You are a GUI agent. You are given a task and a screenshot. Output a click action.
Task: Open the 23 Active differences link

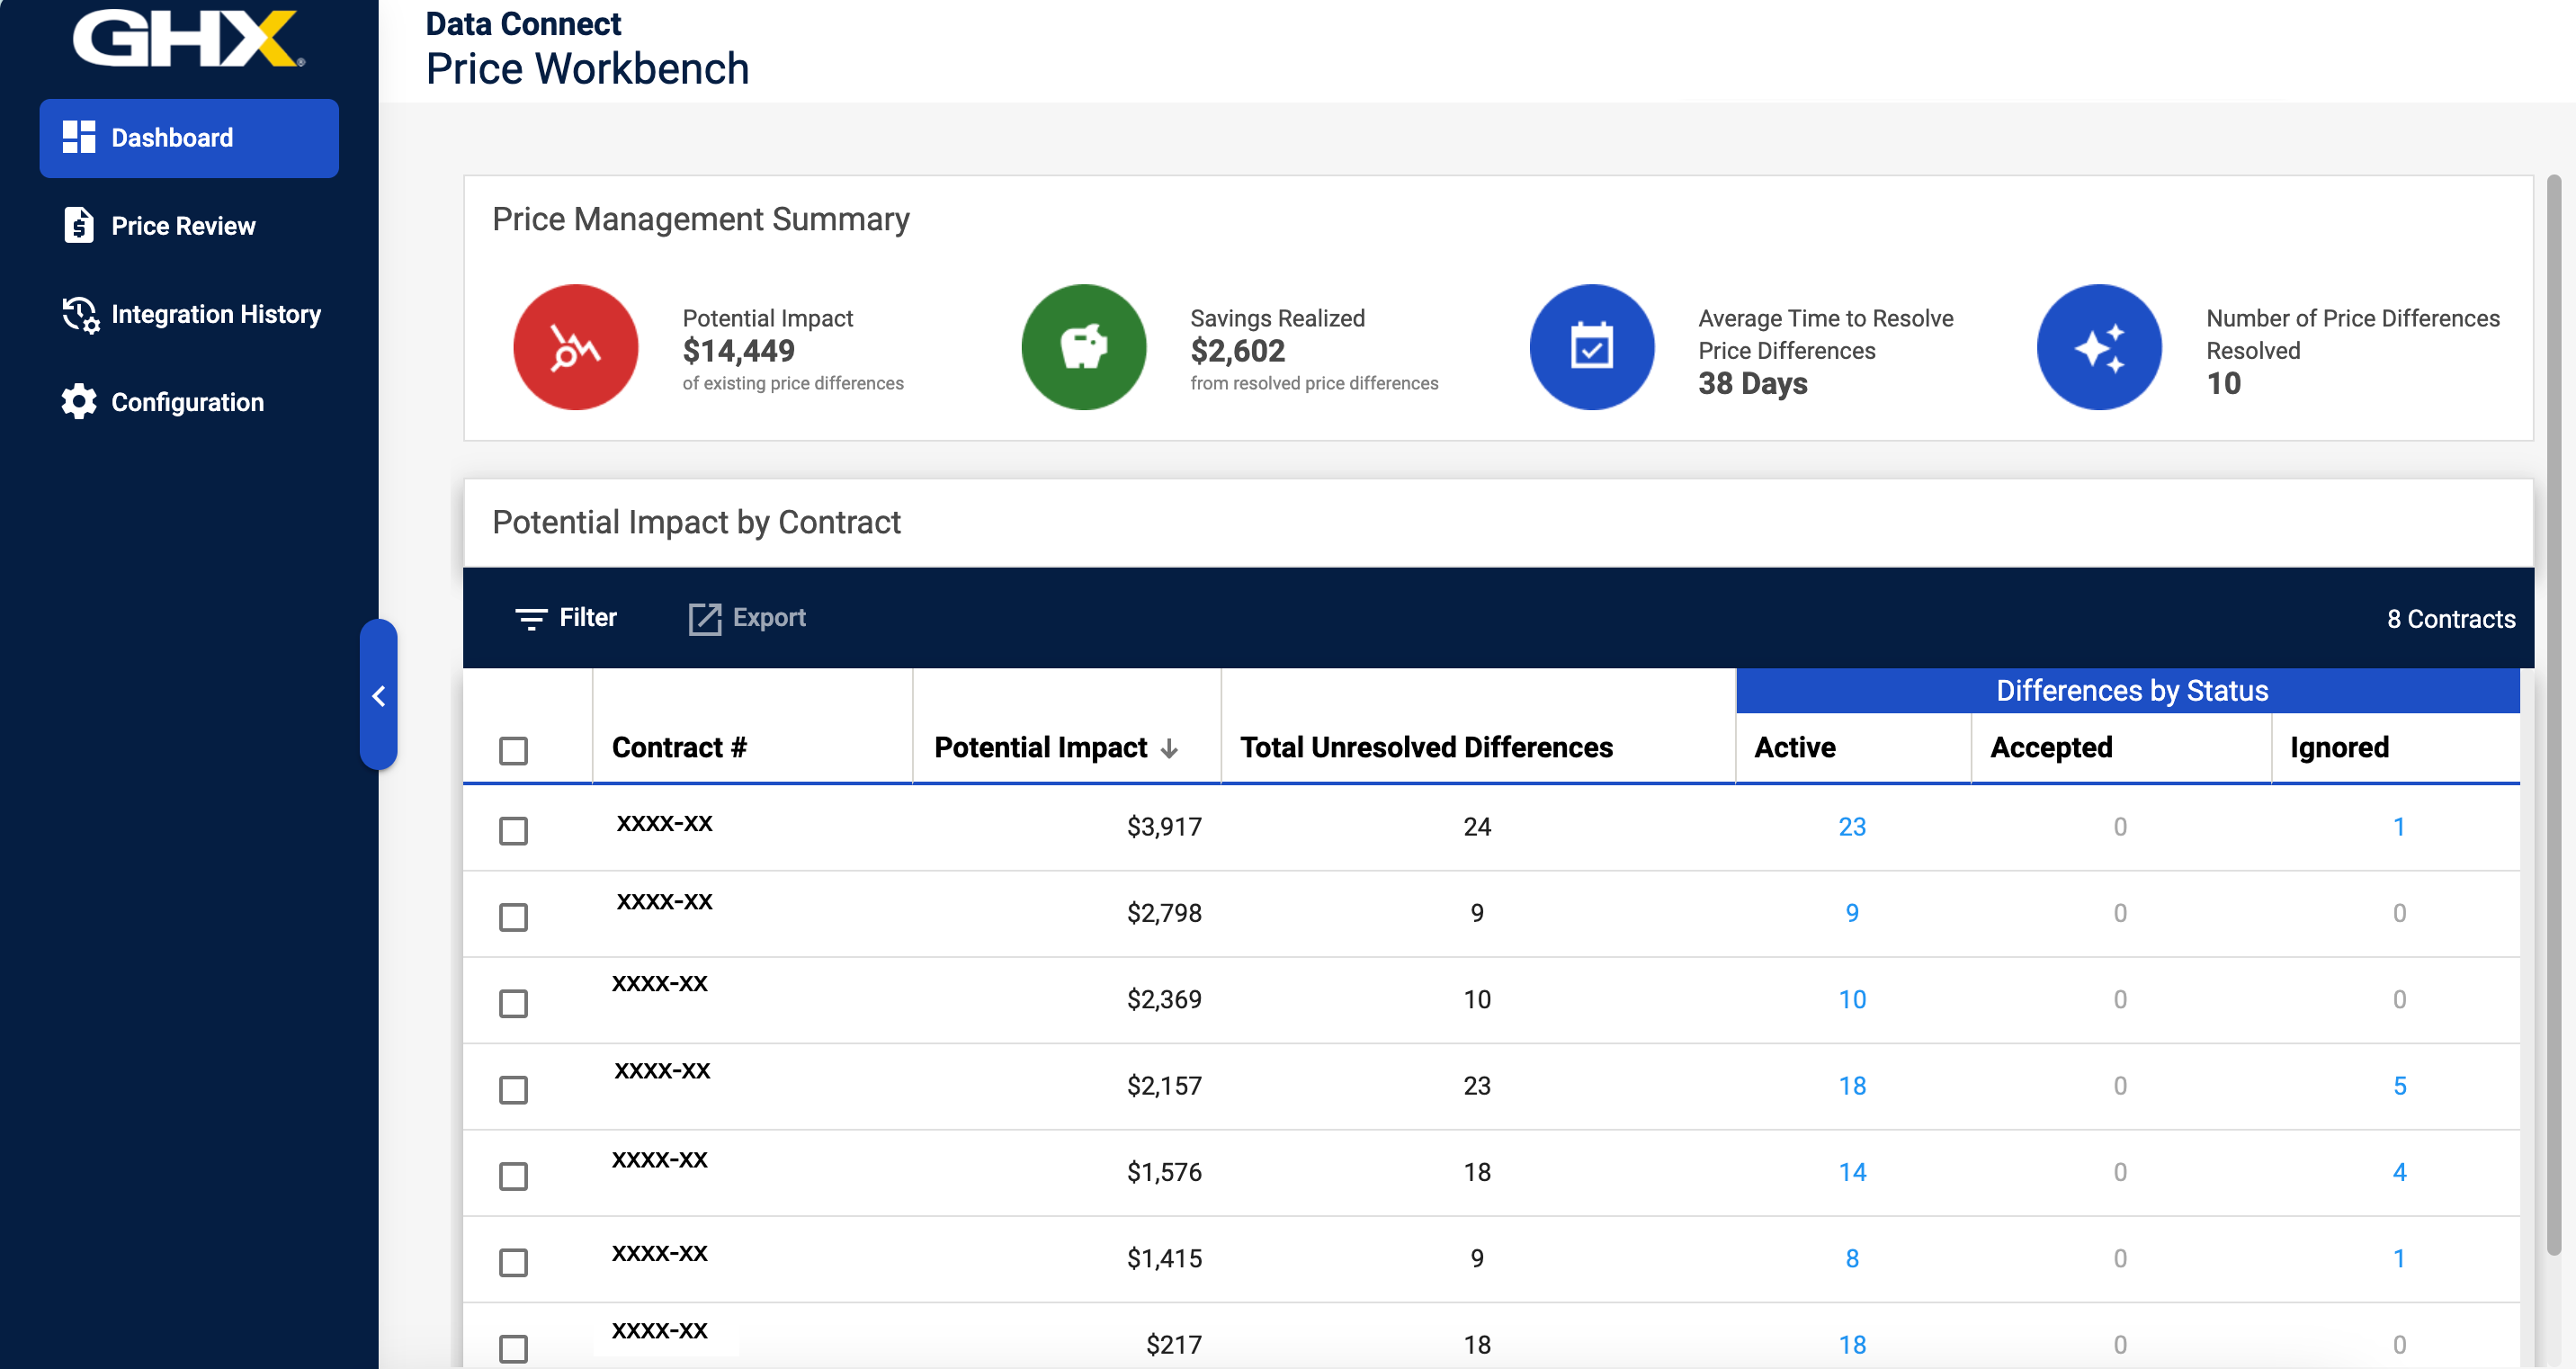coord(1851,826)
